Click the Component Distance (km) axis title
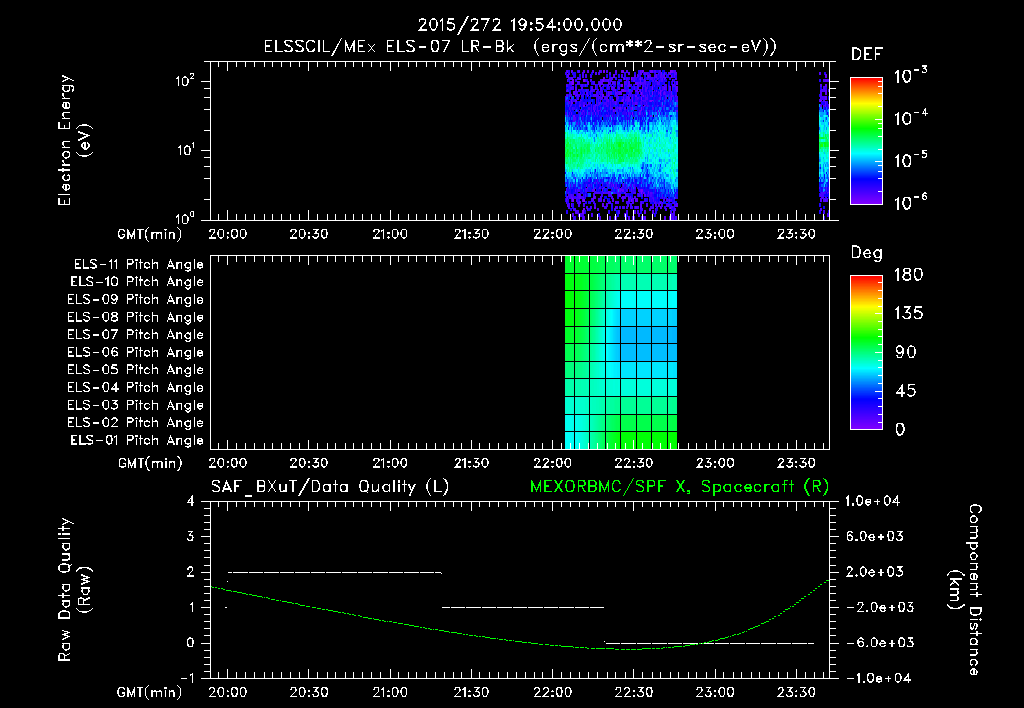The image size is (1024, 708). click(x=966, y=589)
